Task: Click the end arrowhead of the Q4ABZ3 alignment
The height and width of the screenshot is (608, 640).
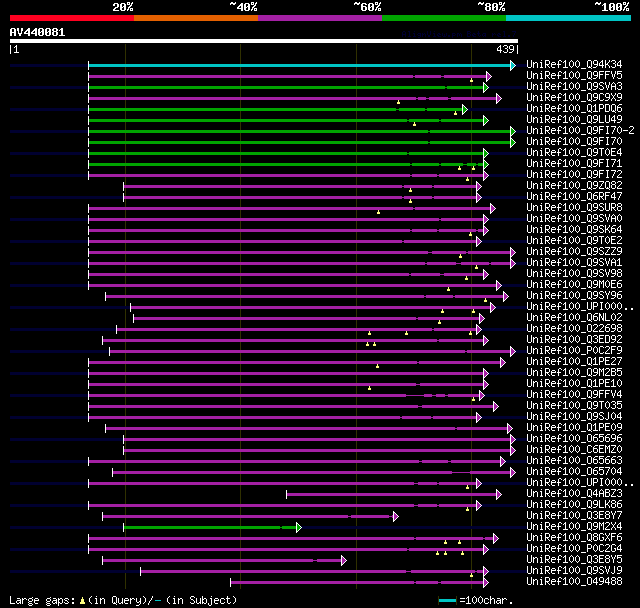Action: coord(499,495)
